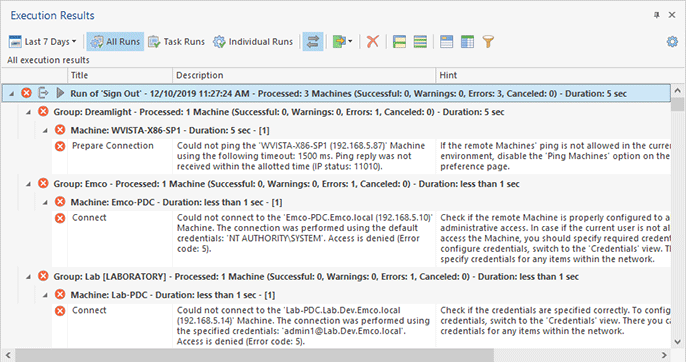Click the expand all rows icon
Screen dimensions: 686x362
[399, 42]
